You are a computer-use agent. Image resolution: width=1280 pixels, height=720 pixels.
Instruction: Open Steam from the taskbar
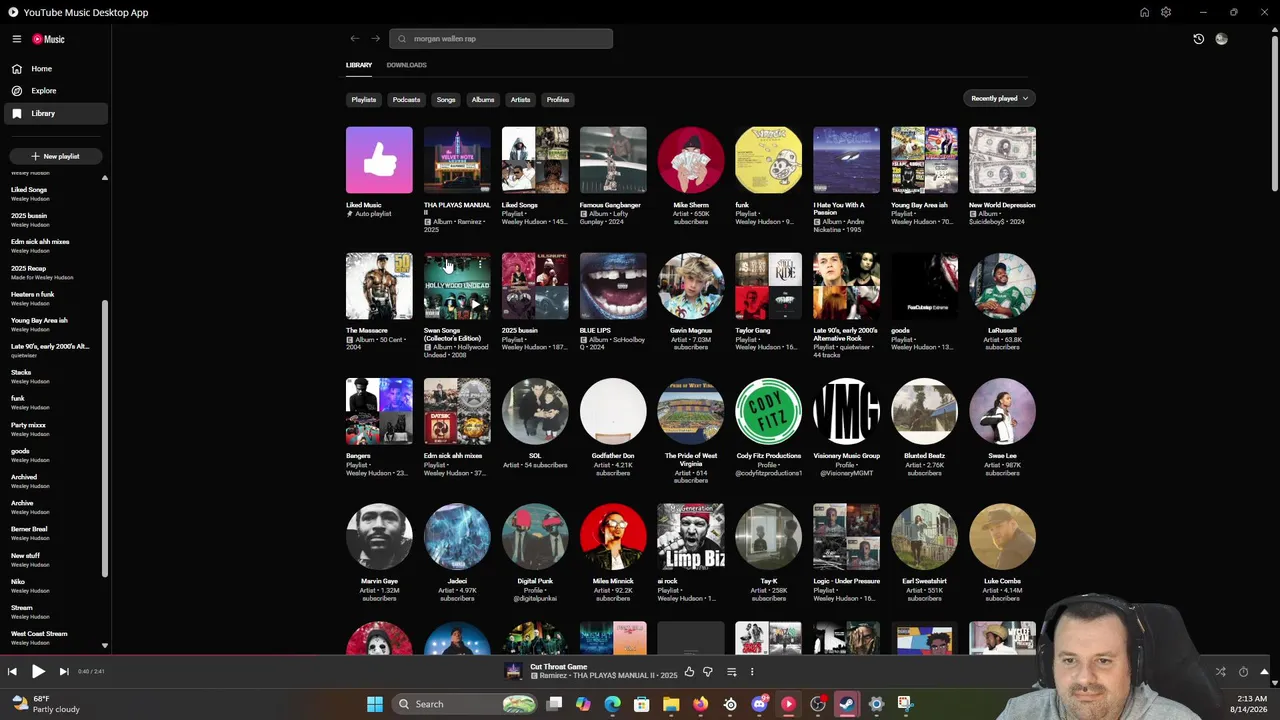[847, 704]
